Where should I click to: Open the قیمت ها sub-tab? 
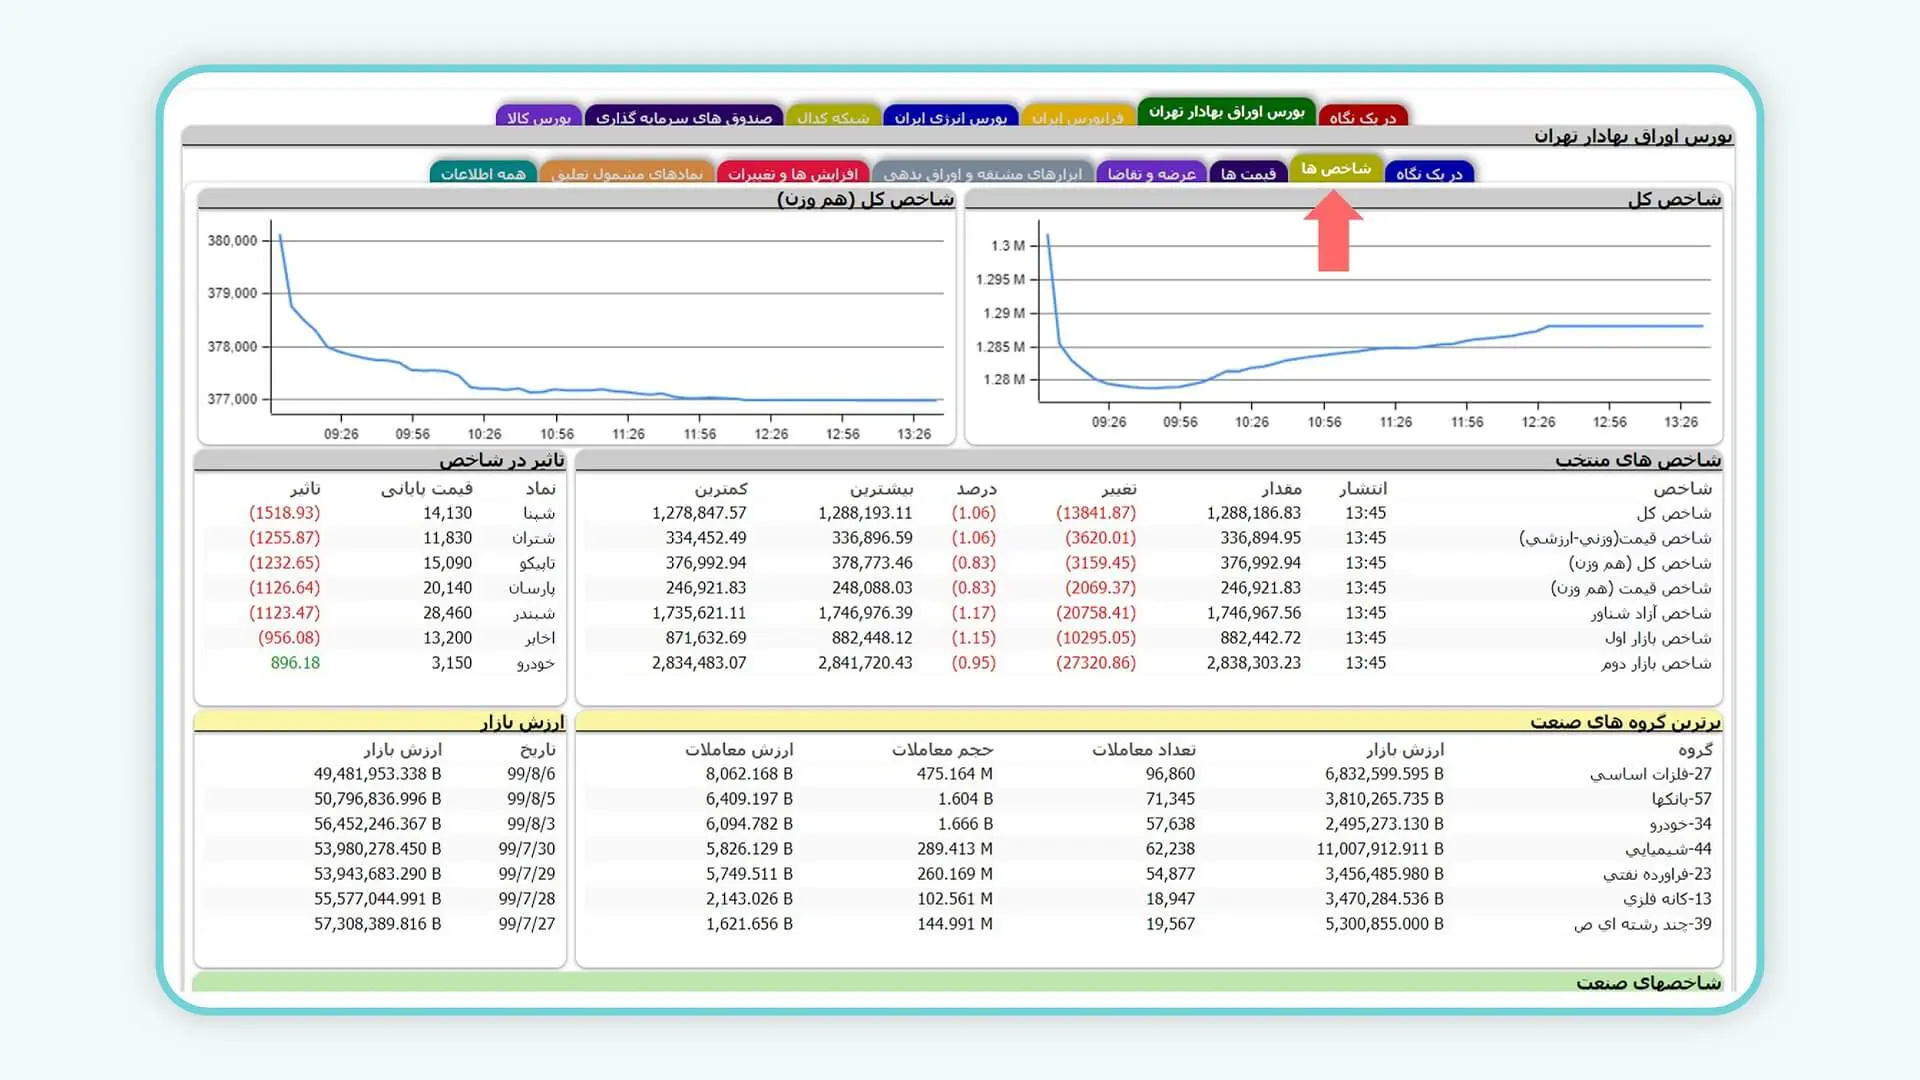click(x=1248, y=173)
